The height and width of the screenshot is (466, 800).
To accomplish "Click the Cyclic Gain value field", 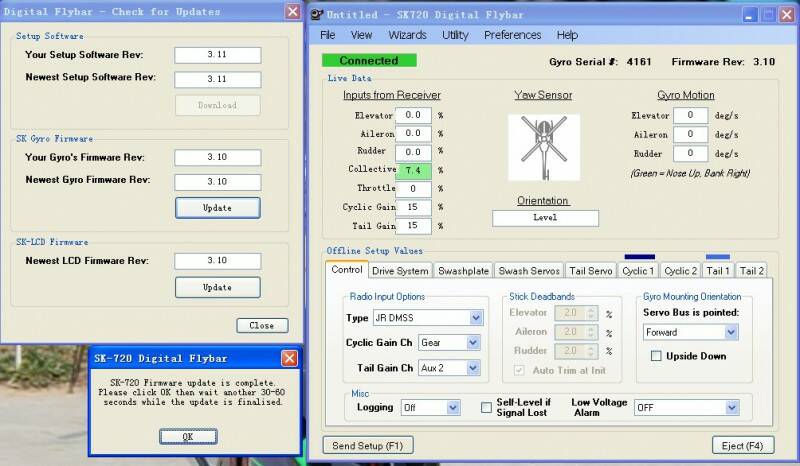I will click(413, 207).
